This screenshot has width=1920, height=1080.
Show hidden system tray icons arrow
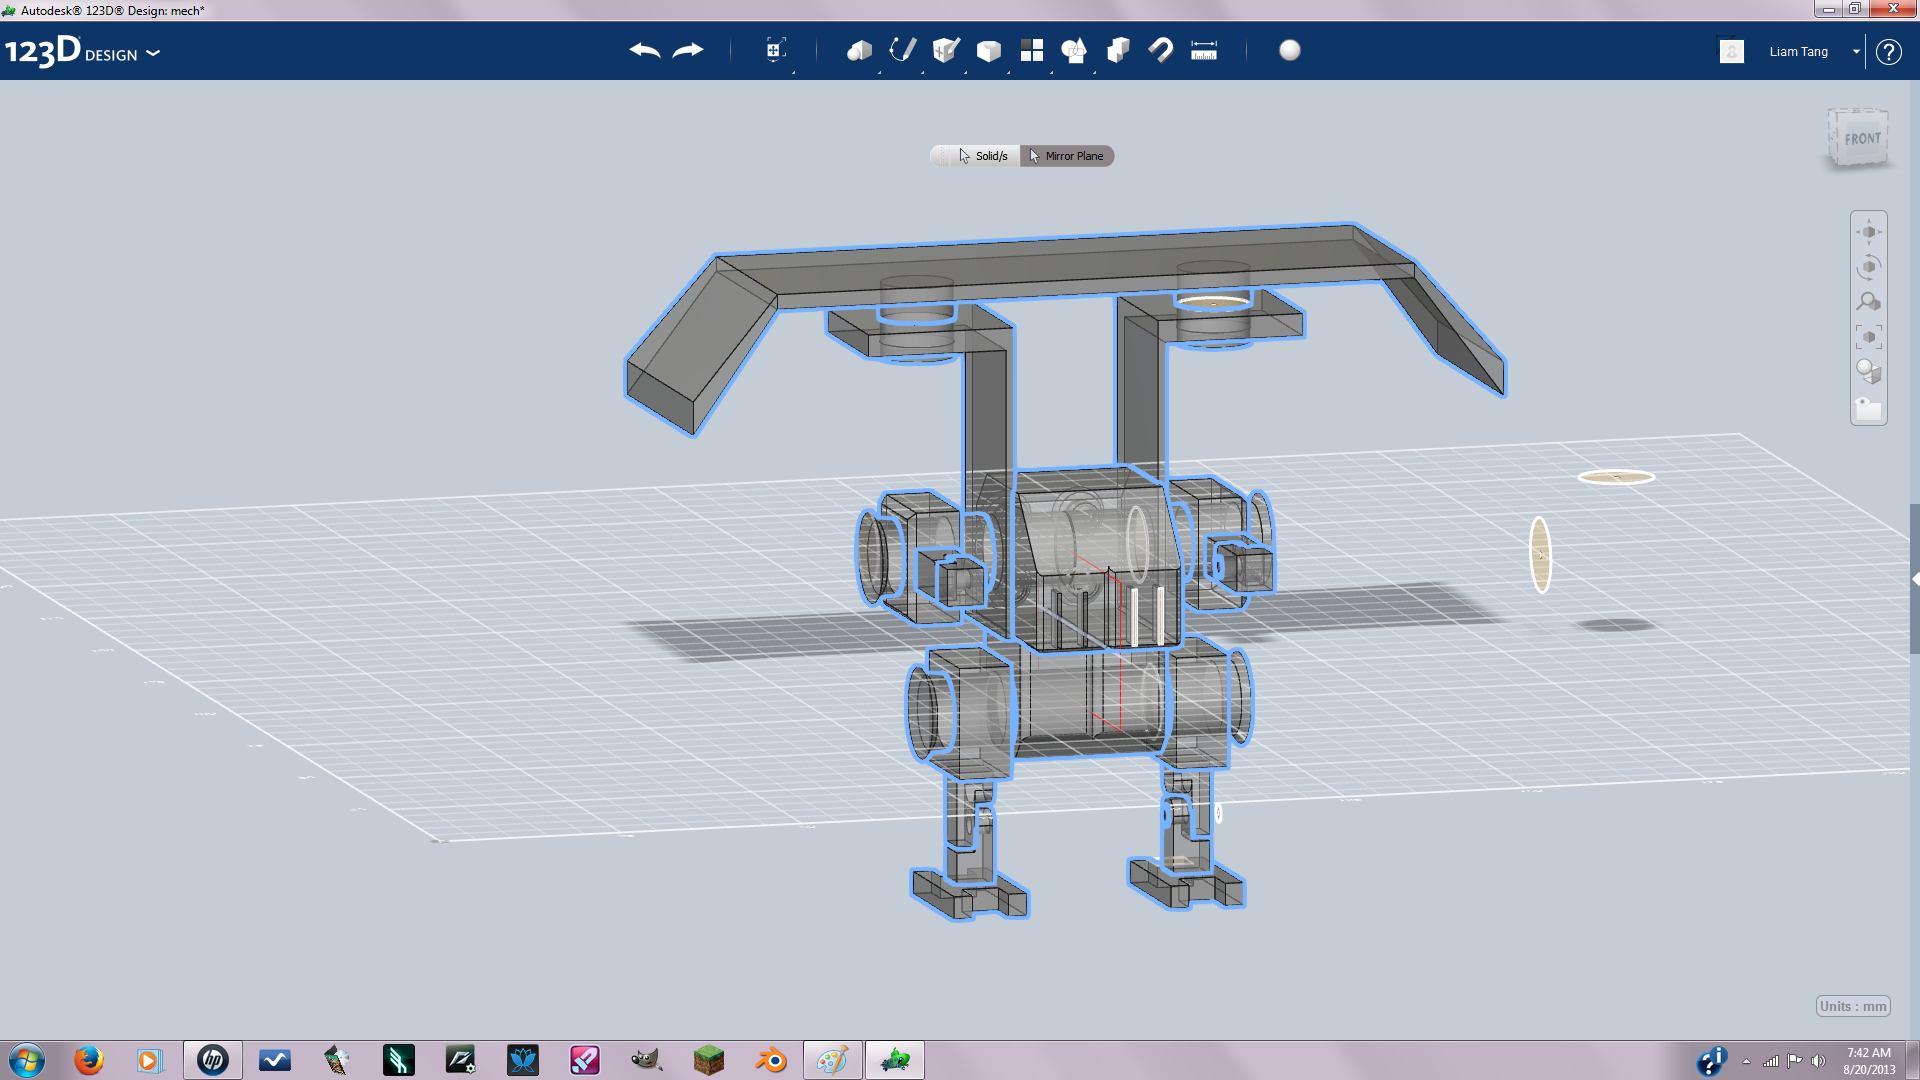pos(1746,1061)
